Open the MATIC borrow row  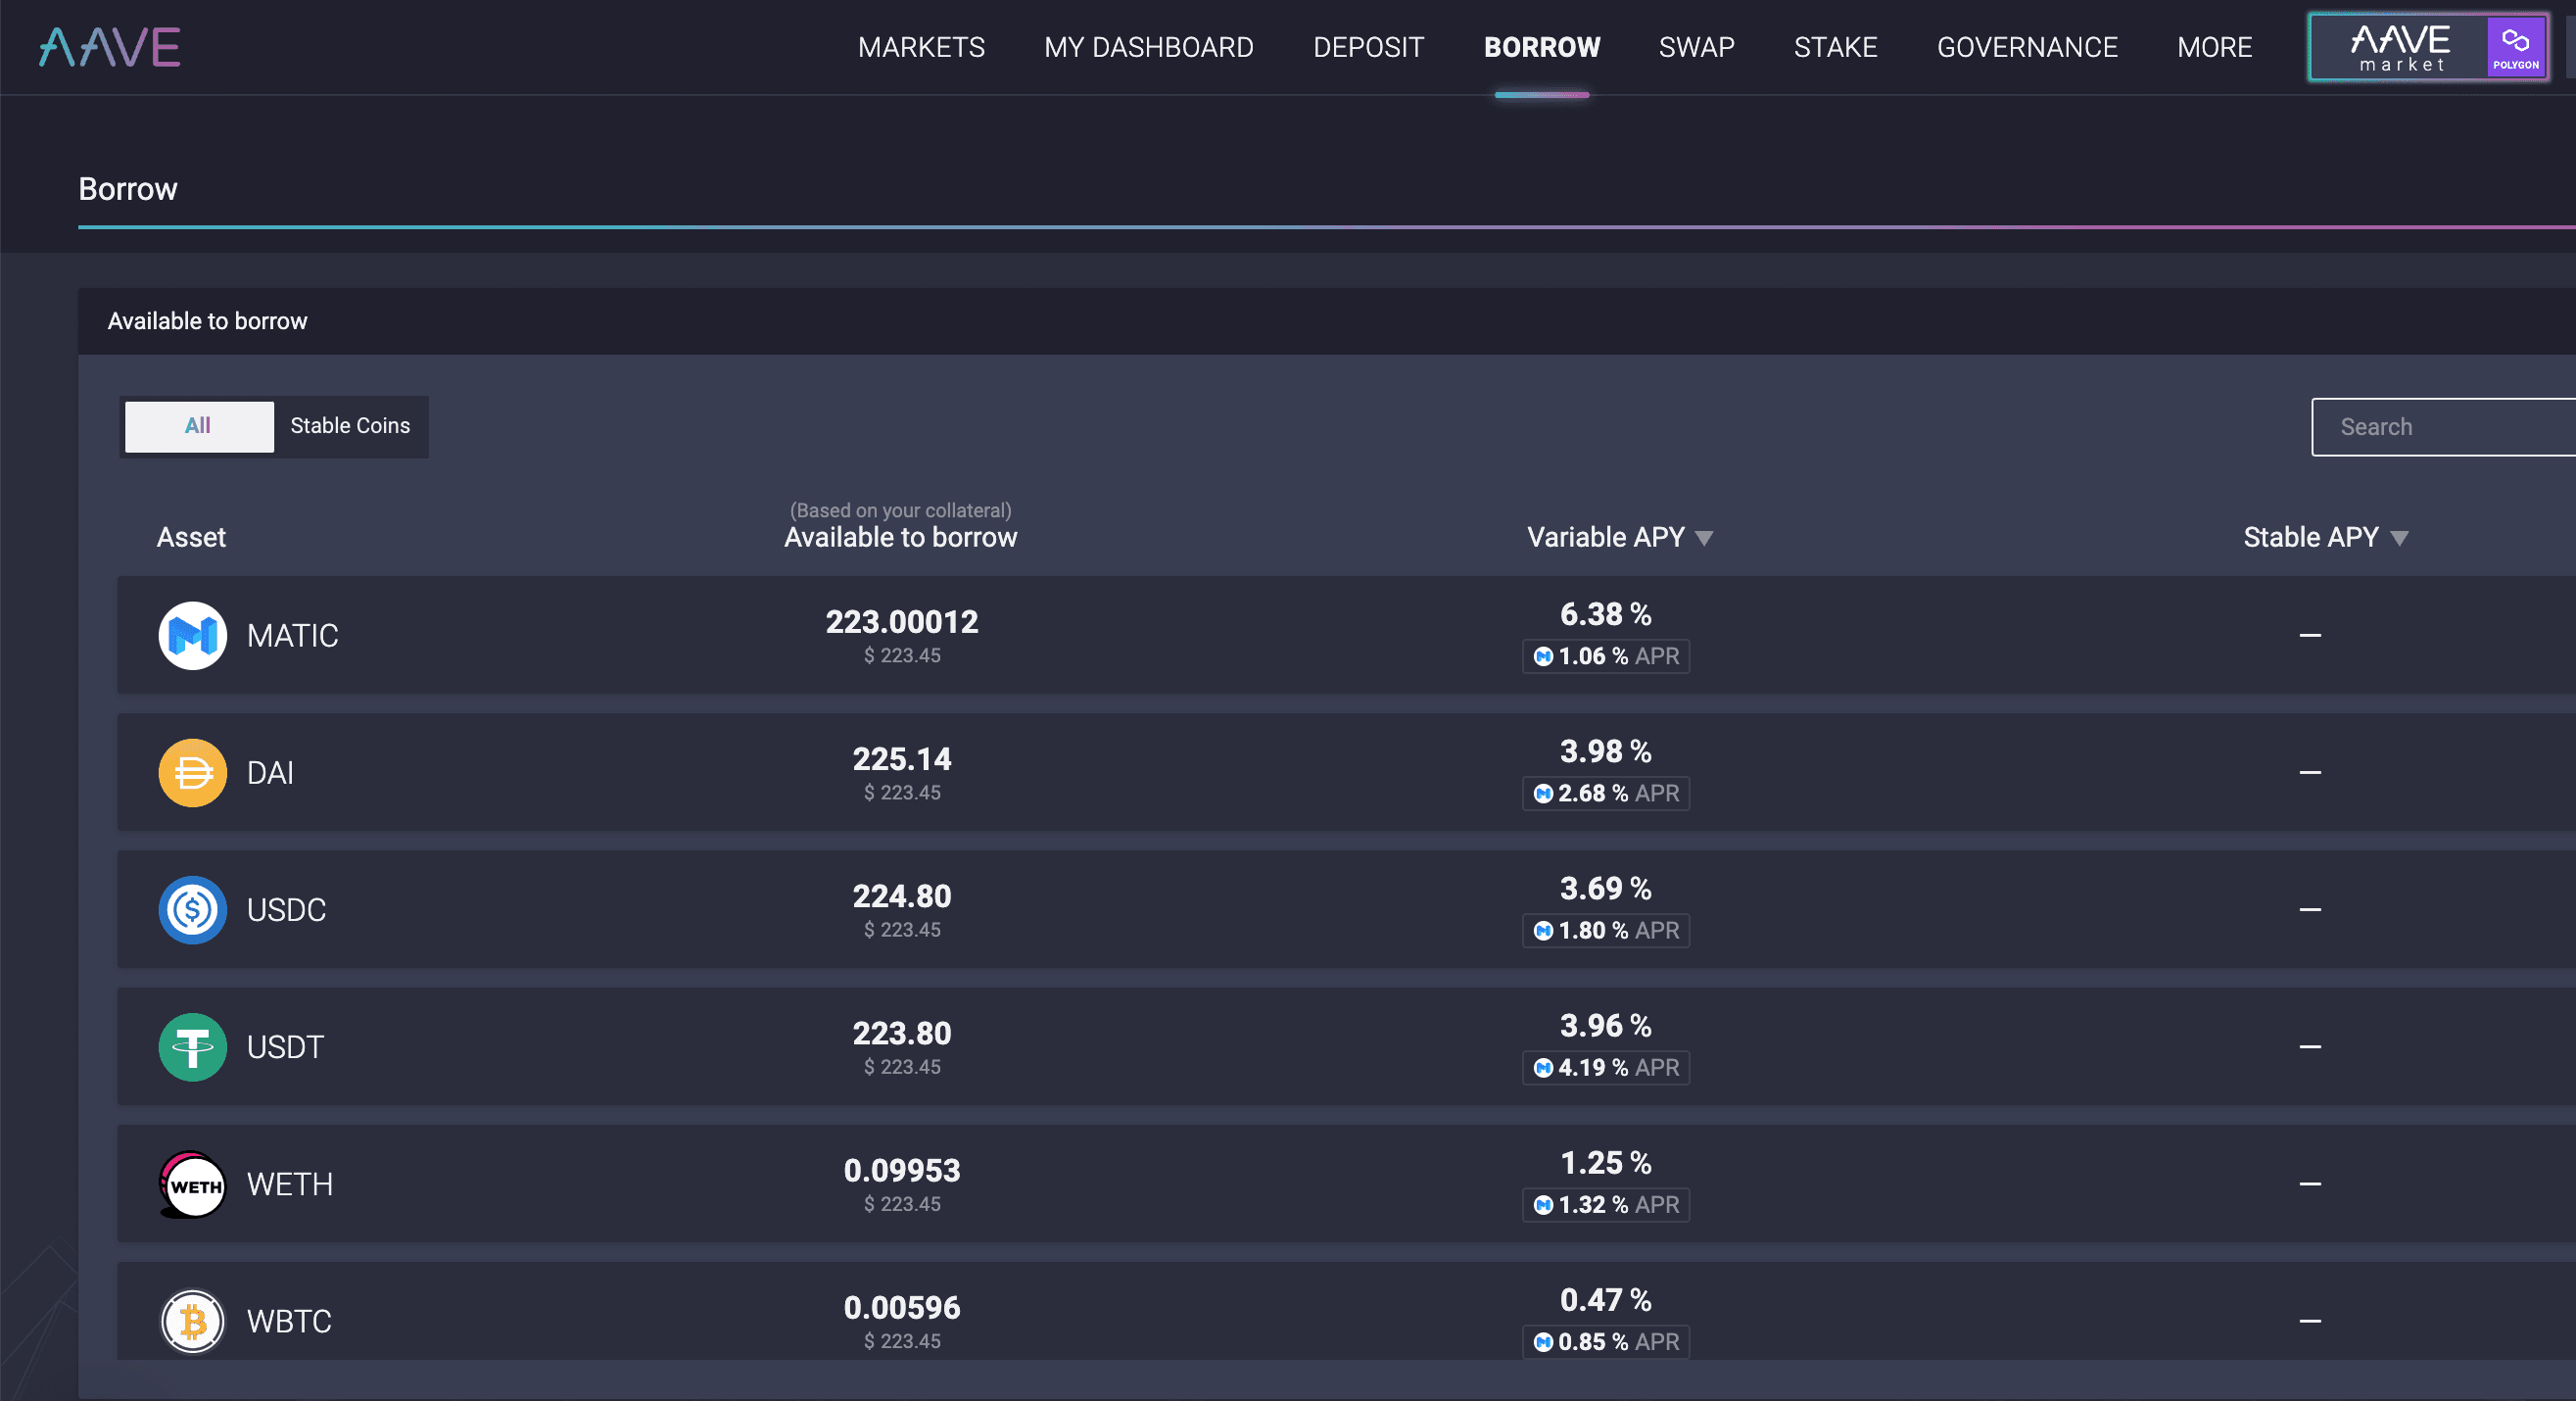tap(1346, 635)
